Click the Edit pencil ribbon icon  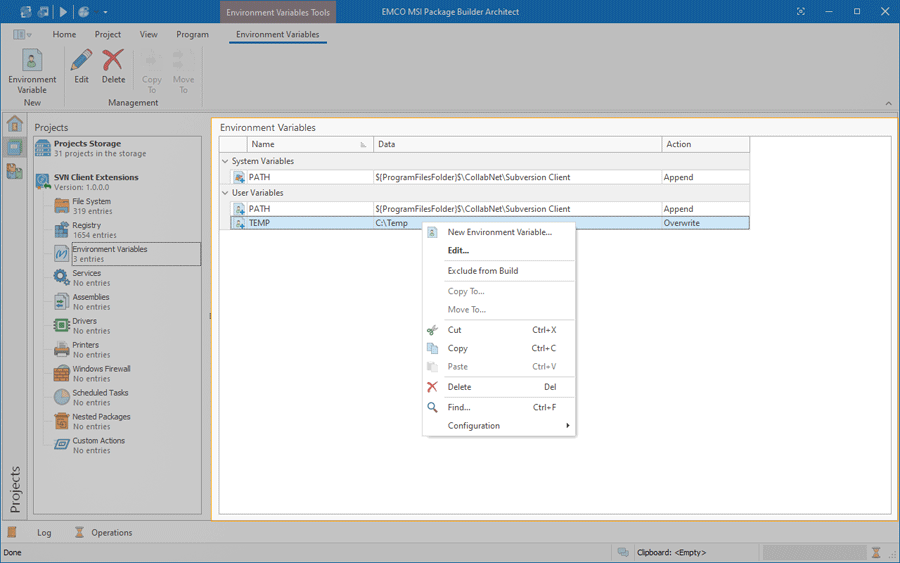(82, 60)
